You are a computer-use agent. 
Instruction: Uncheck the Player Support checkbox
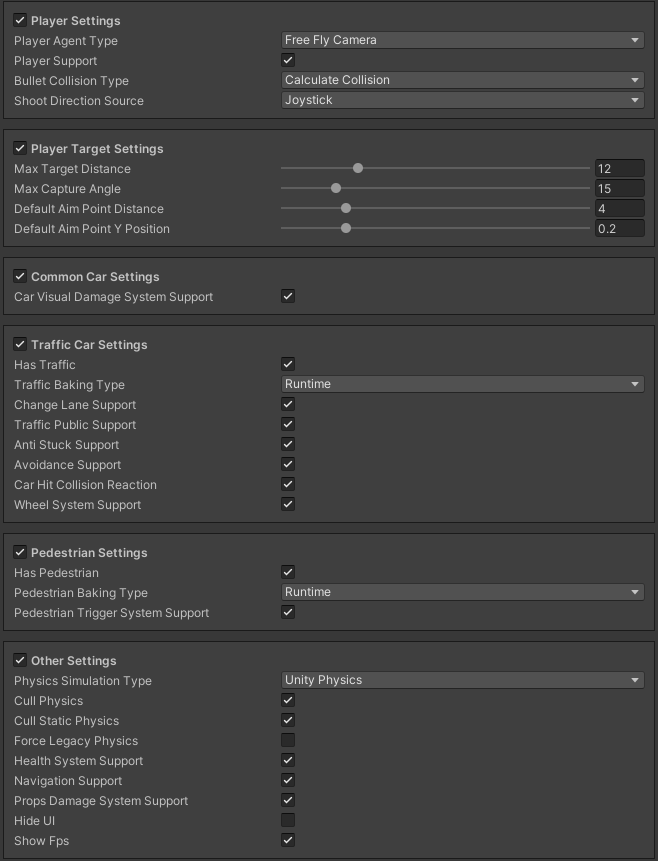[x=288, y=60]
